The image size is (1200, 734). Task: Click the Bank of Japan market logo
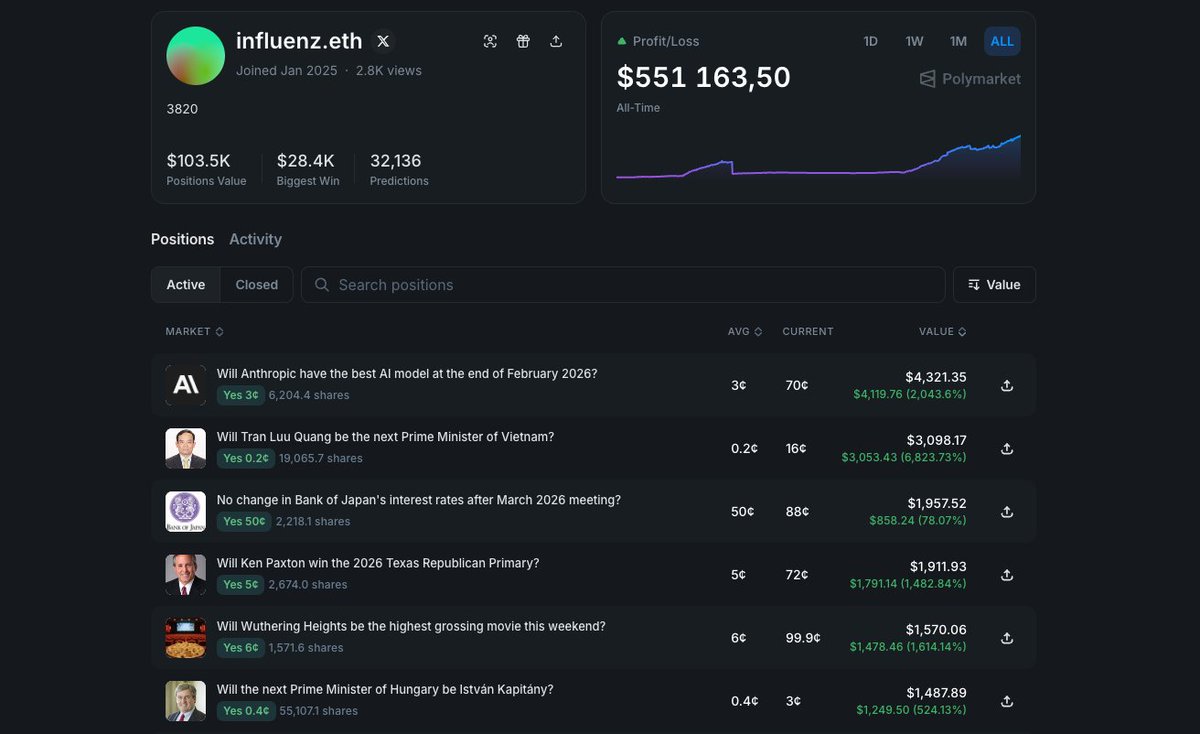[x=186, y=511]
